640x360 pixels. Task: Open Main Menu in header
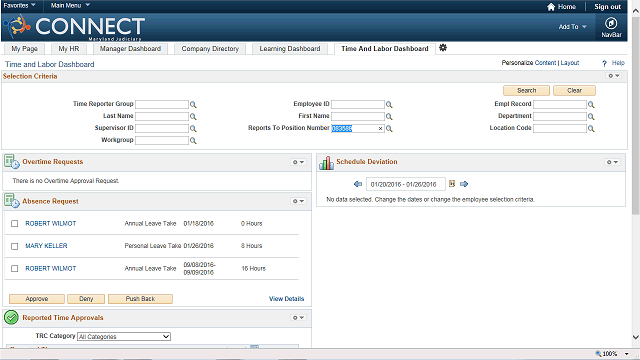(70, 5)
